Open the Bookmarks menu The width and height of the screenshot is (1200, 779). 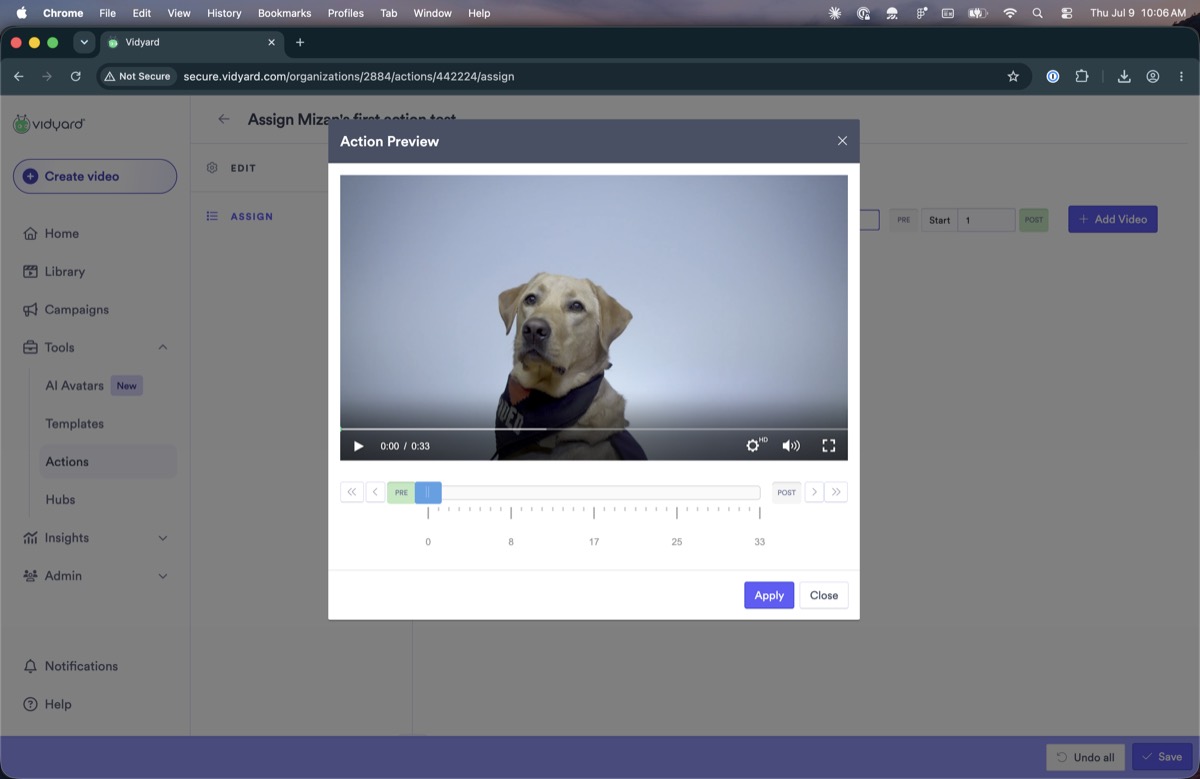click(x=284, y=13)
